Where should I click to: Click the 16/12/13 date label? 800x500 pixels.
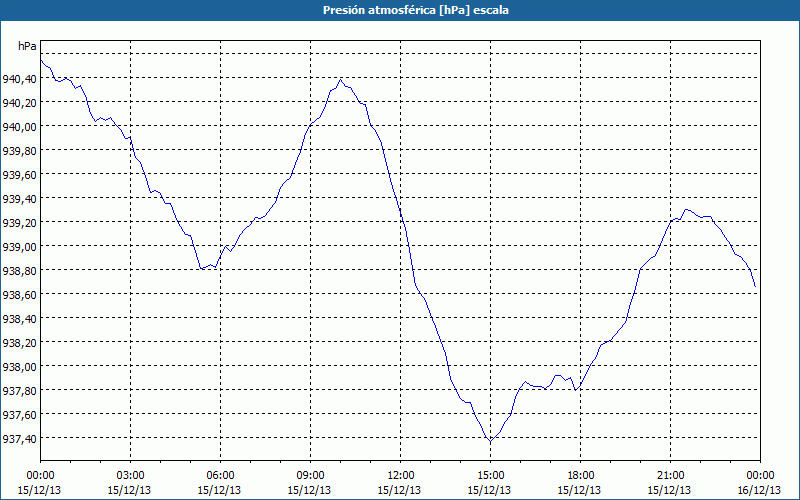760,490
